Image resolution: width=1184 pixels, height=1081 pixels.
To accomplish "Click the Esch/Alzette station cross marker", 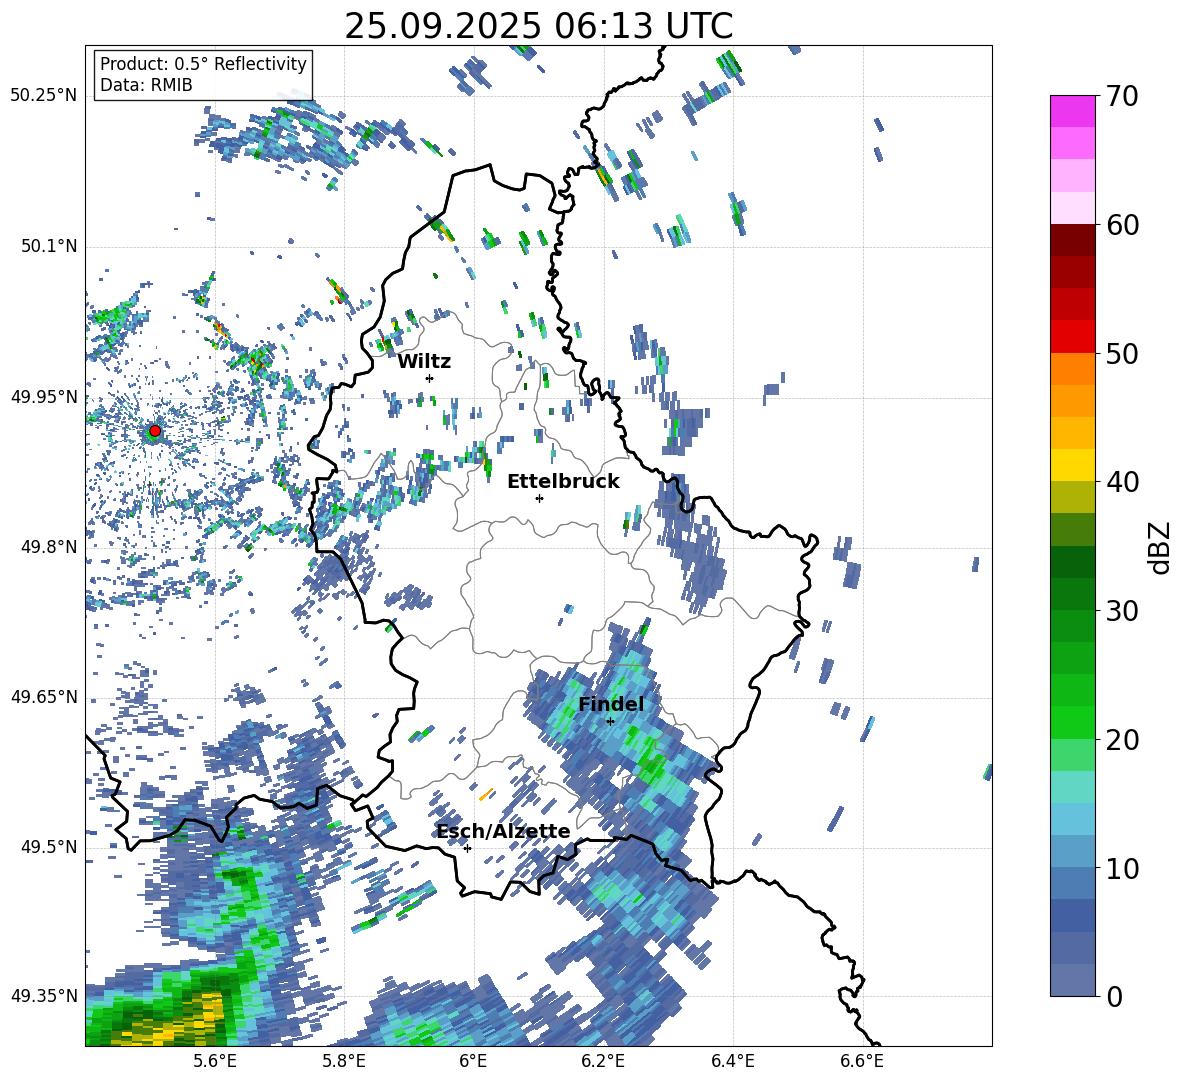I will click(x=467, y=848).
